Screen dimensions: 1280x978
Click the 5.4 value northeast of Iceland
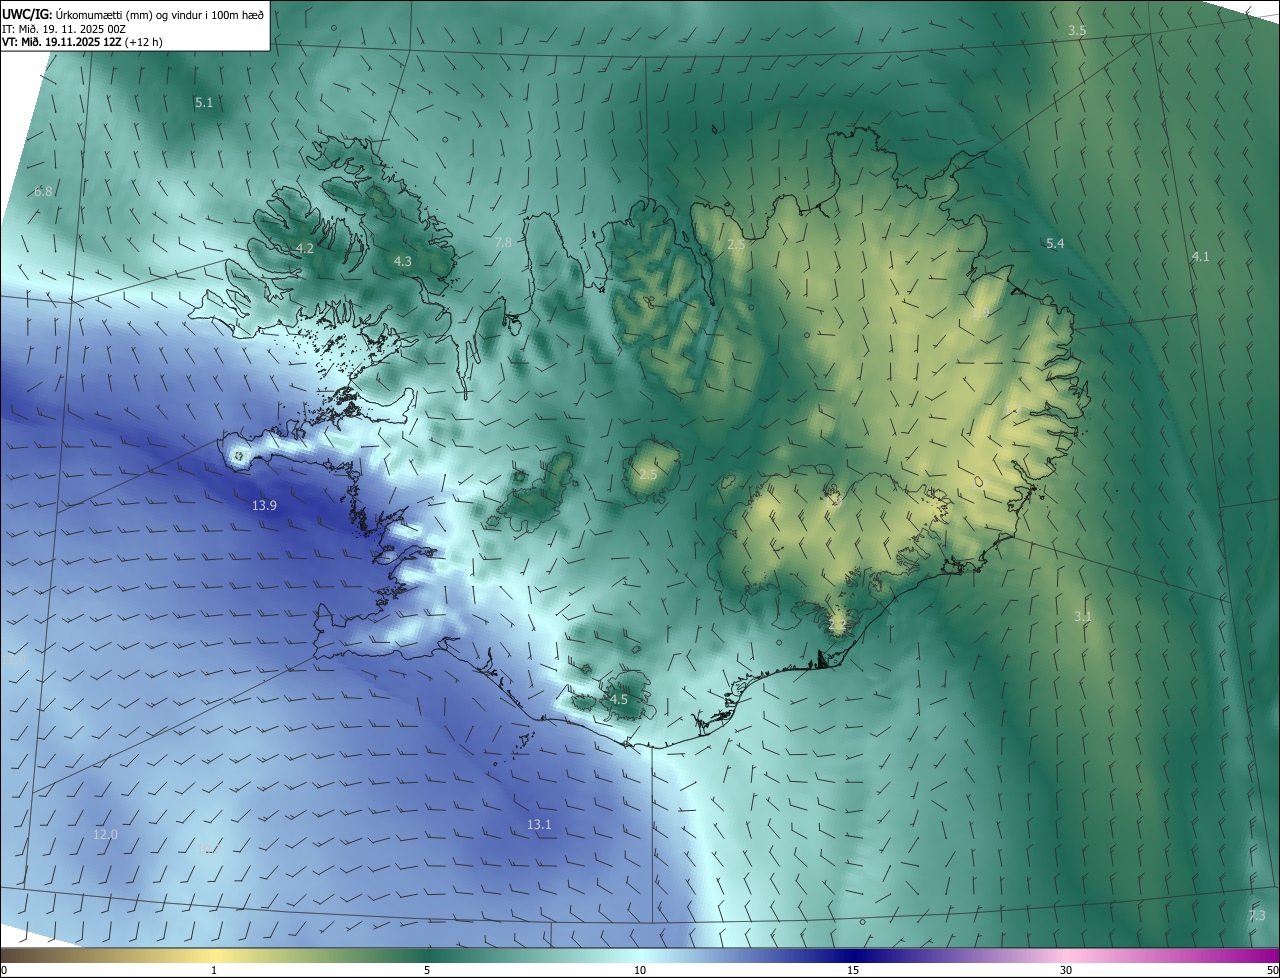tap(1055, 243)
